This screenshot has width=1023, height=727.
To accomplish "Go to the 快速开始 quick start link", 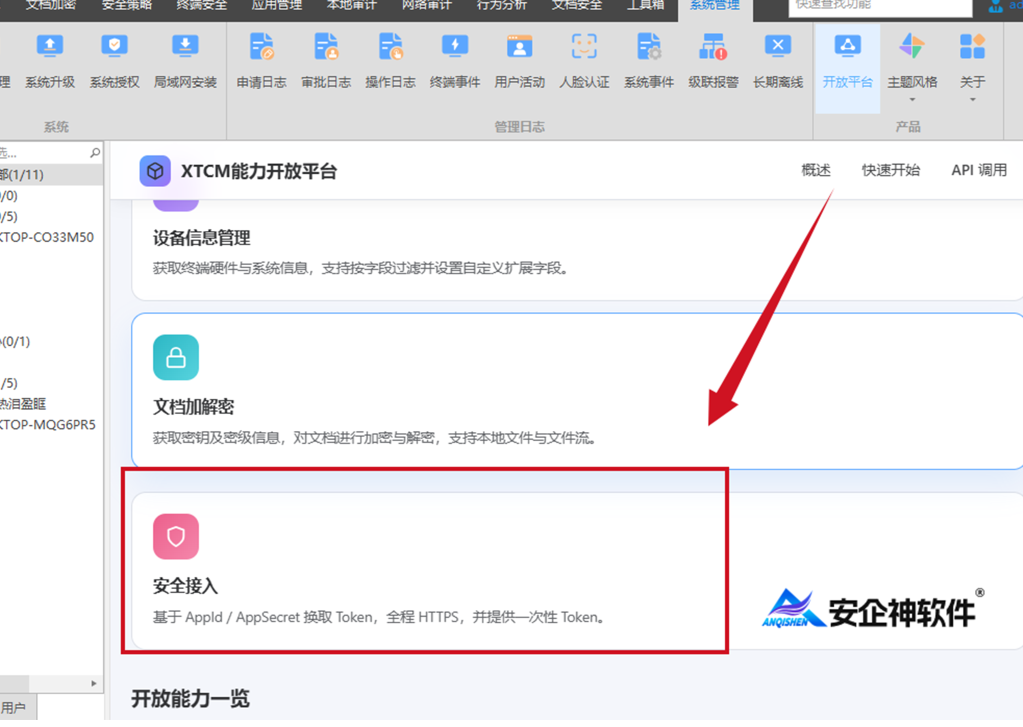I will coord(891,170).
